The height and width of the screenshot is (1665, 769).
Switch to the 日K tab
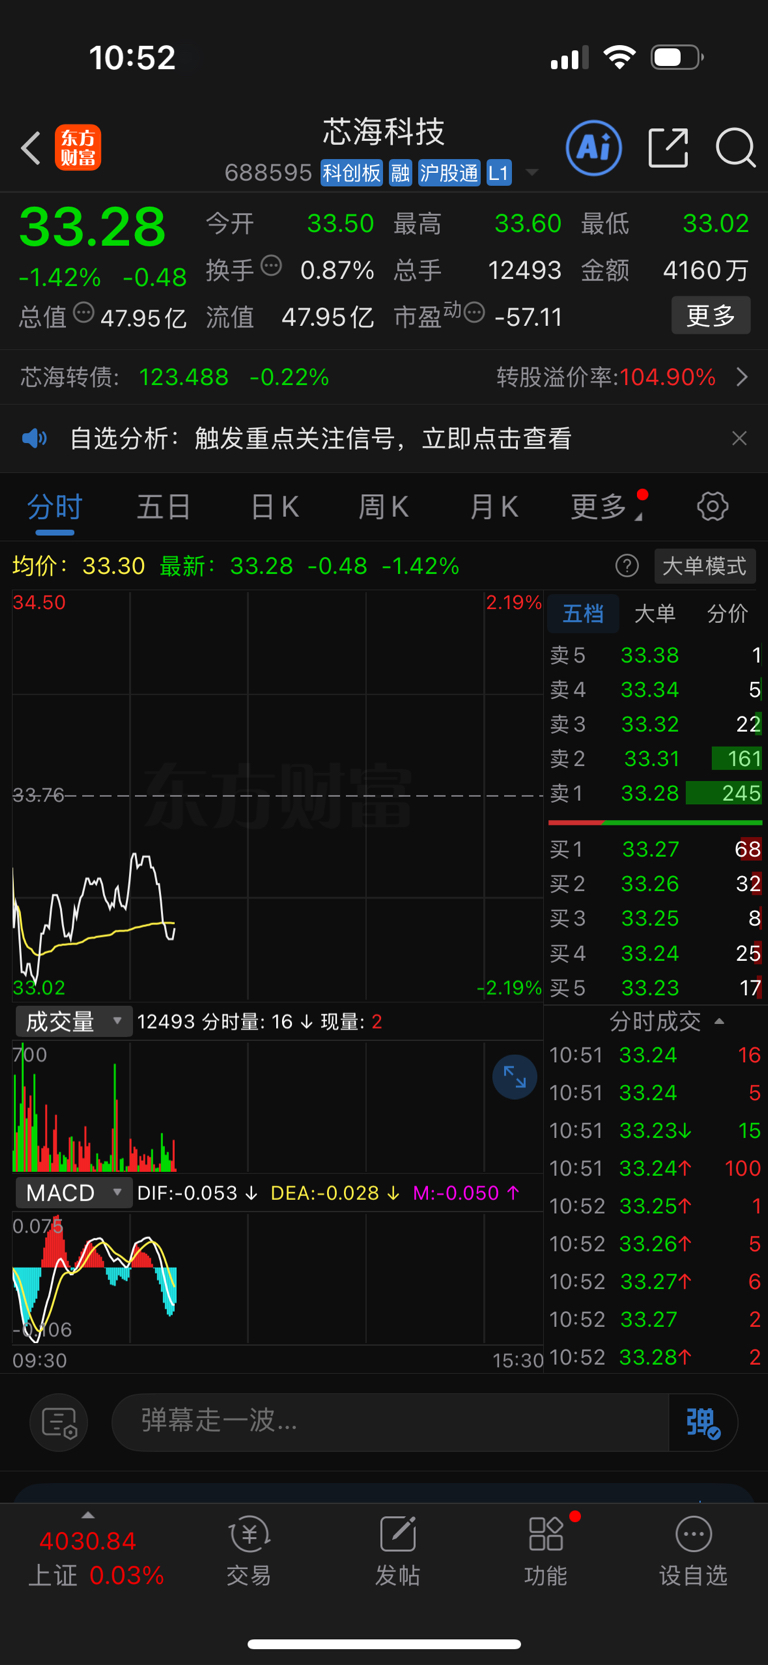point(274,507)
